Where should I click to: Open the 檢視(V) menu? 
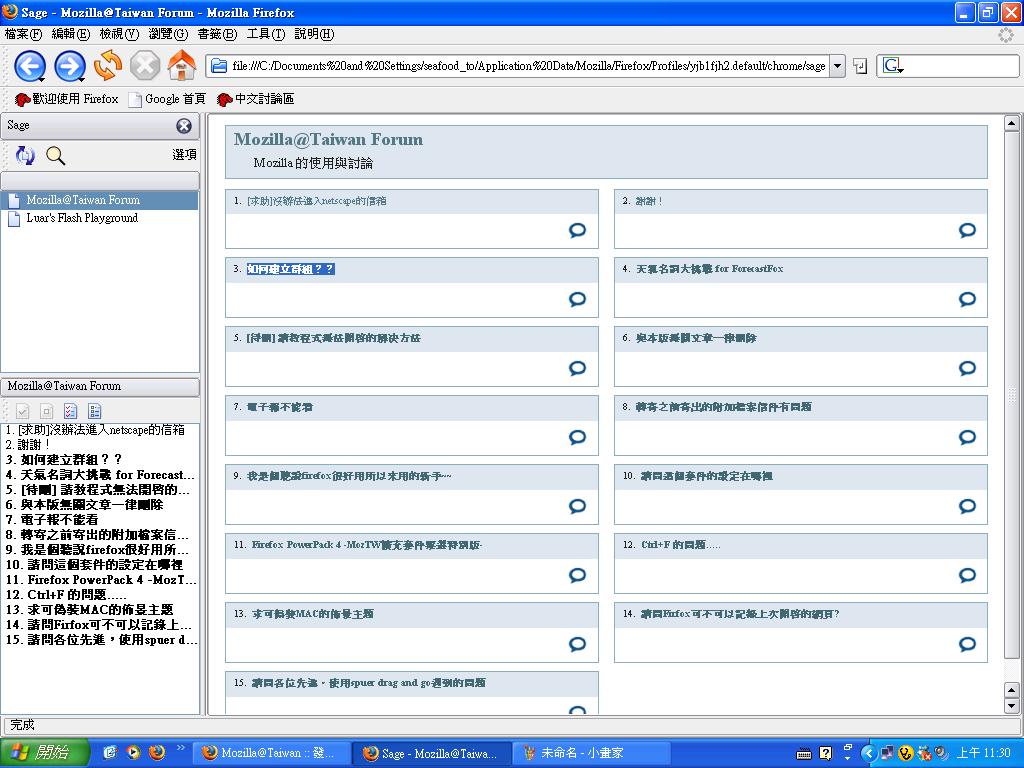point(119,34)
